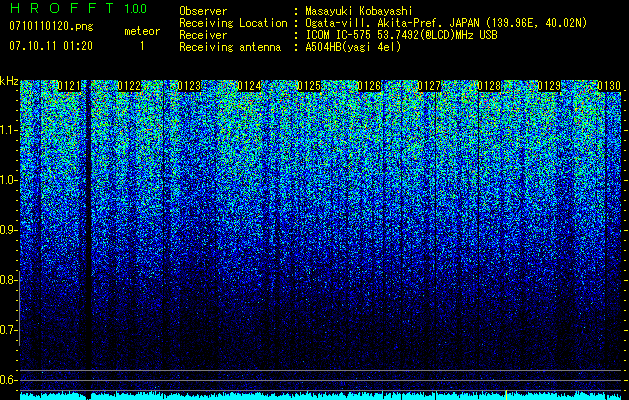Click the observer name Masayuki Kobayashi
The height and width of the screenshot is (400, 629).
(359, 11)
